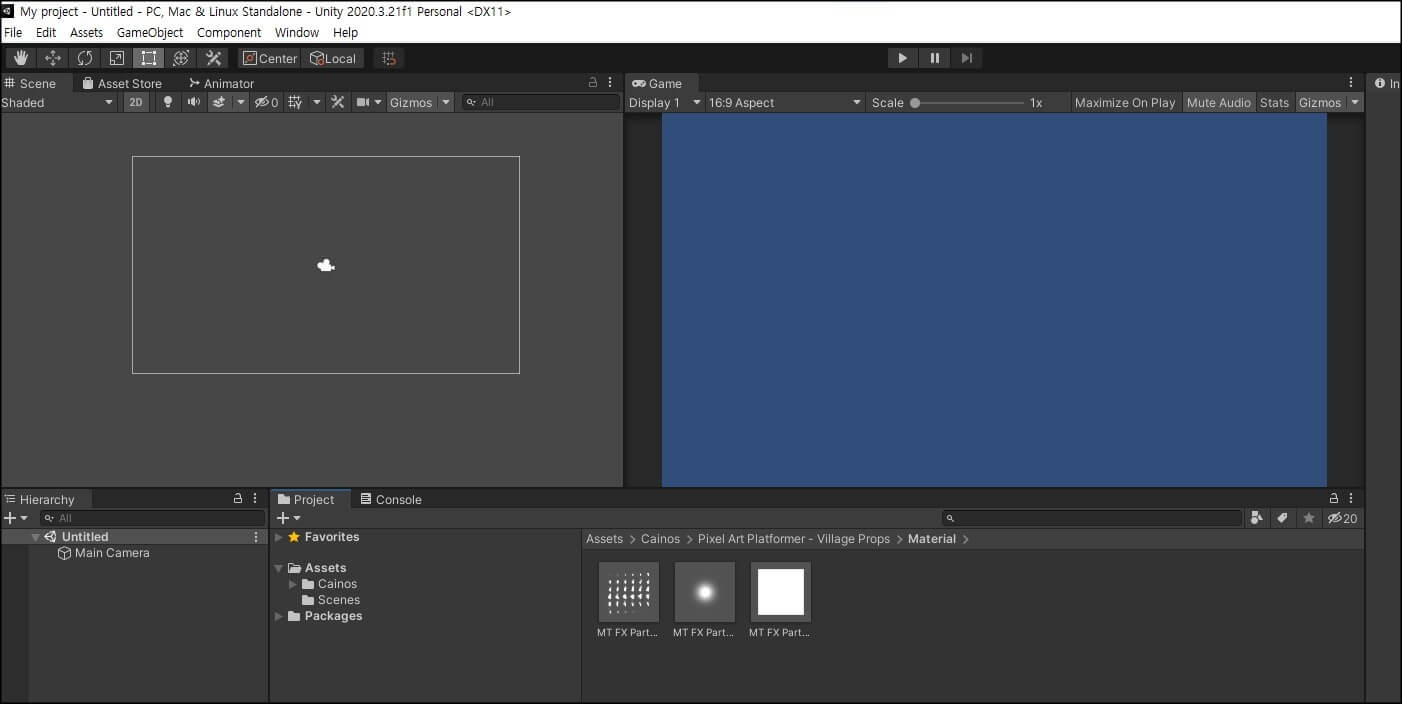Select the Rotate tool
Screen dimensions: 1402x704
(85, 58)
